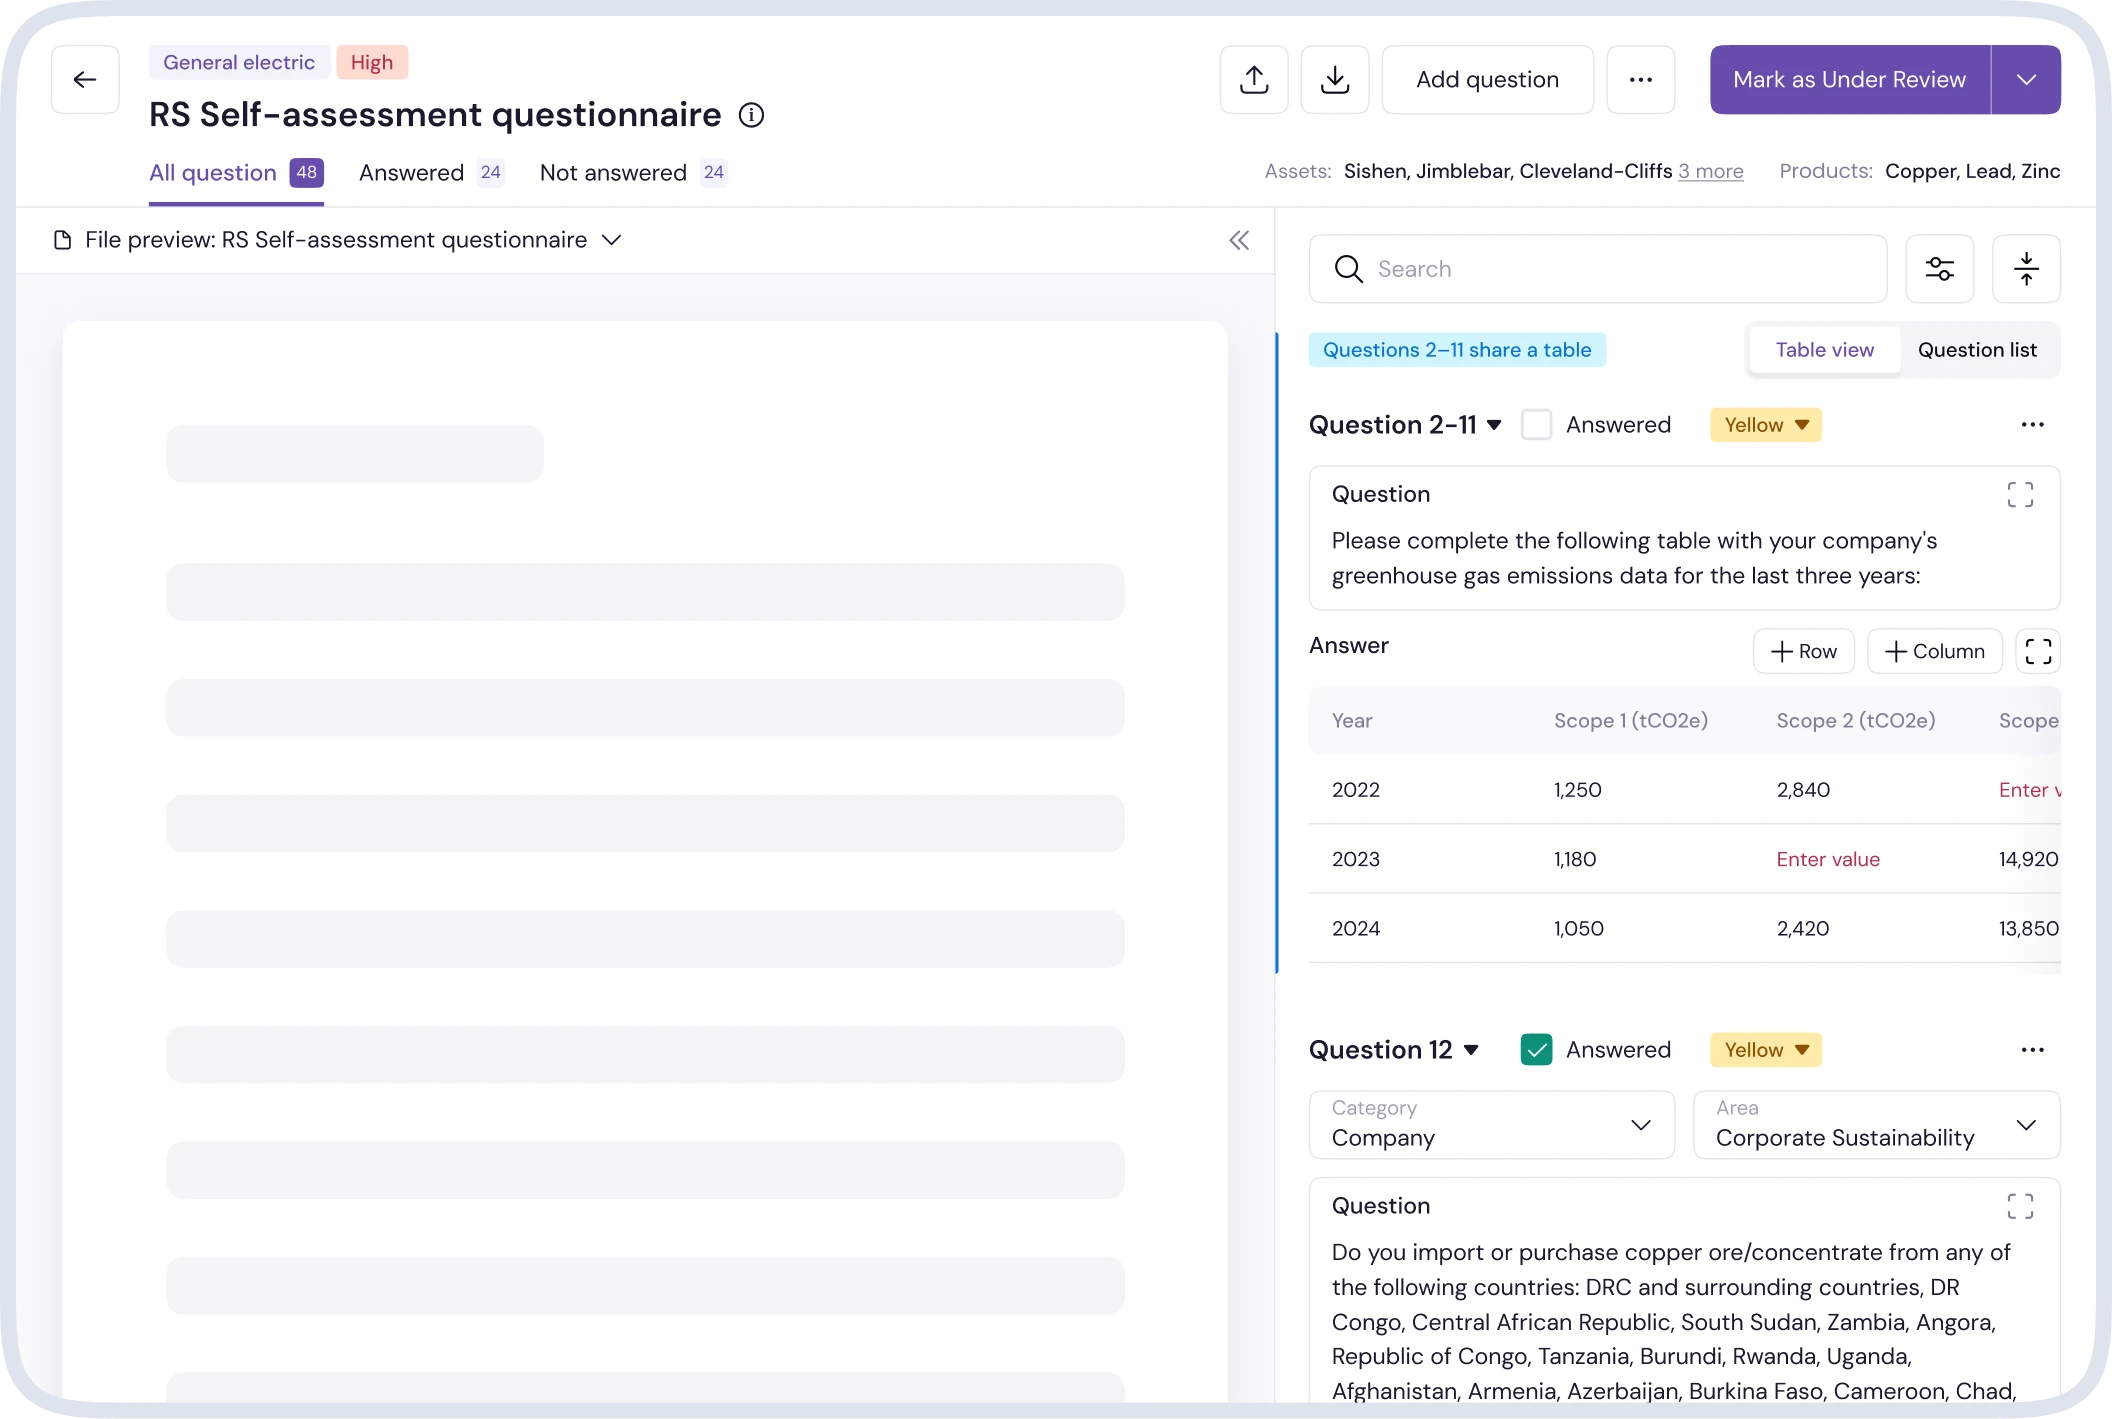Expand Question 12 selector arrow

pos(1471,1050)
